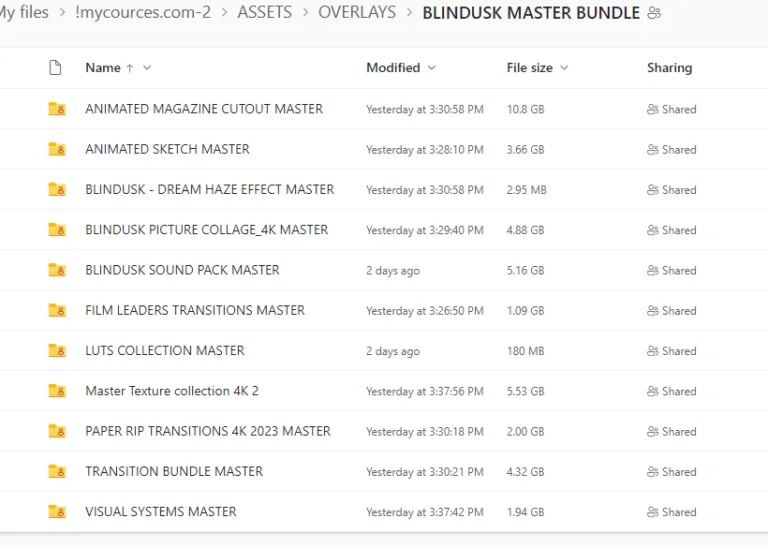Click the ANIMATED MAGAZINE CUTOUT MASTER folder icon

pyautogui.click(x=57, y=109)
